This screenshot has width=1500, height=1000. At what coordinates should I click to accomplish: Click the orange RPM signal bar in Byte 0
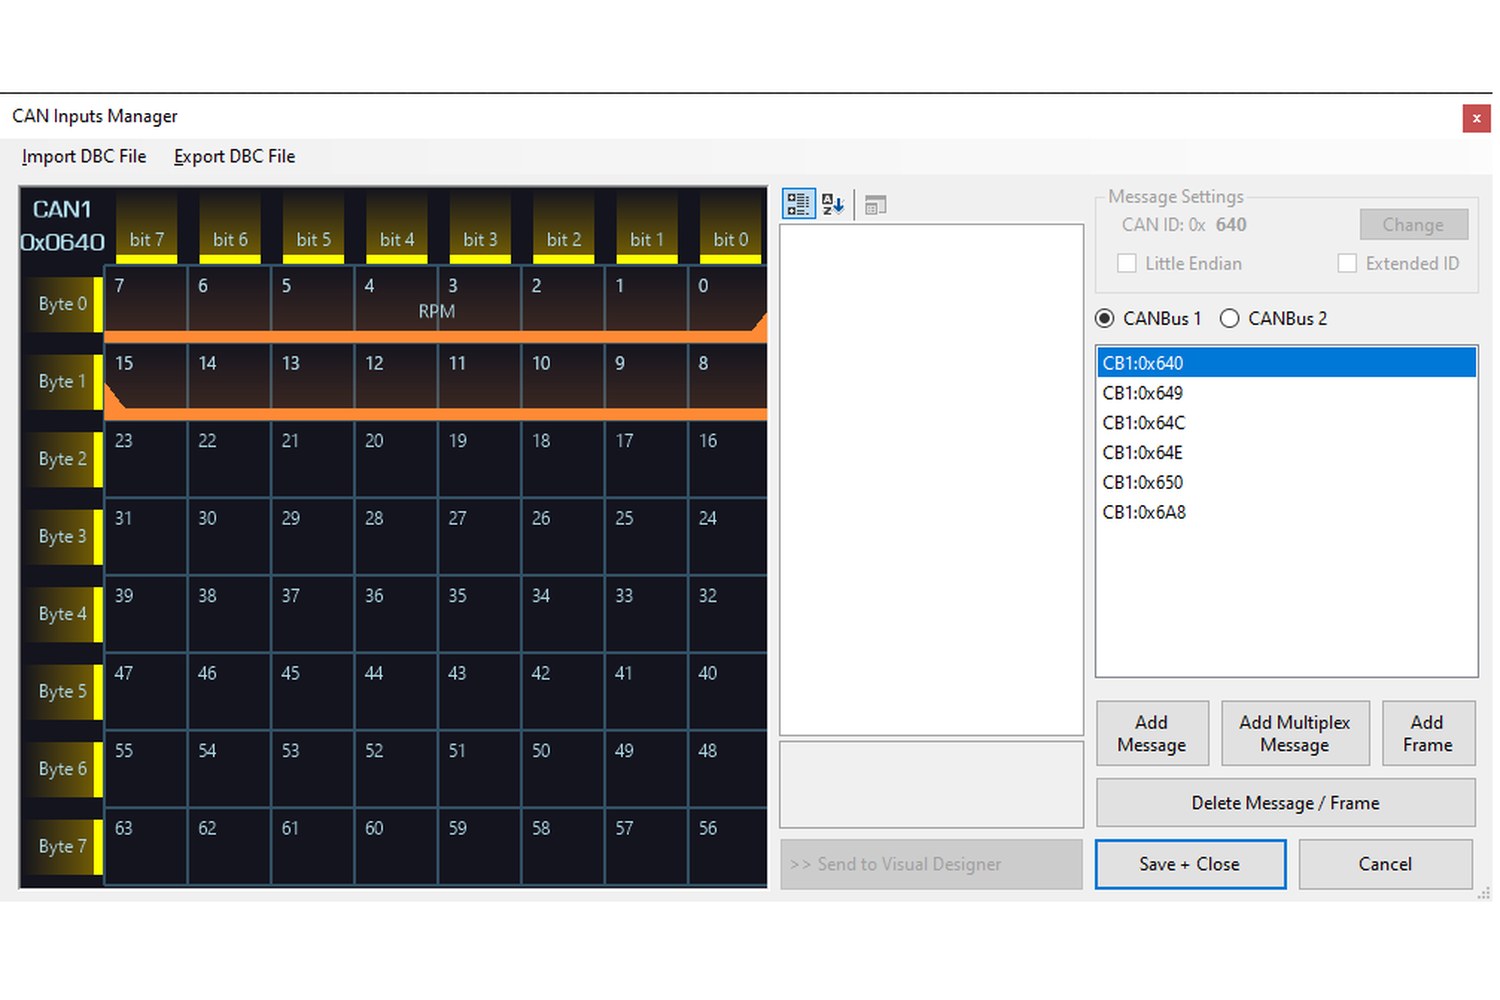coord(436,337)
